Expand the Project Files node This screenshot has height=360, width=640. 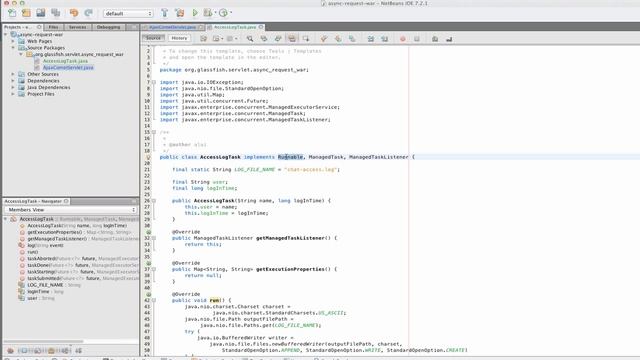pyautogui.click(x=13, y=94)
